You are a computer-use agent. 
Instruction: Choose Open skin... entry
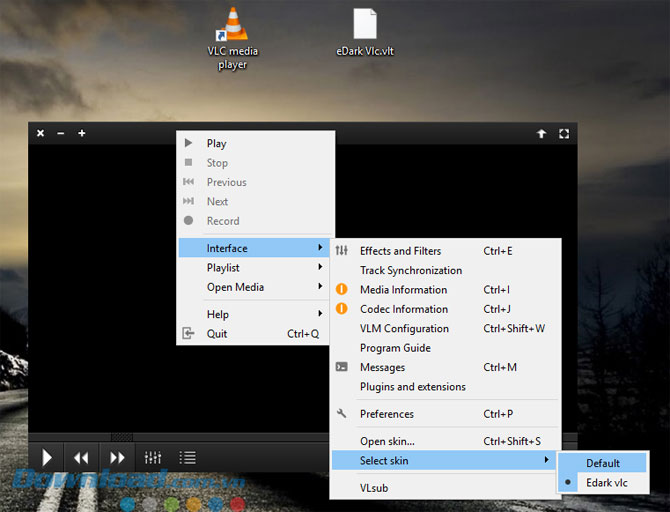[x=445, y=441]
